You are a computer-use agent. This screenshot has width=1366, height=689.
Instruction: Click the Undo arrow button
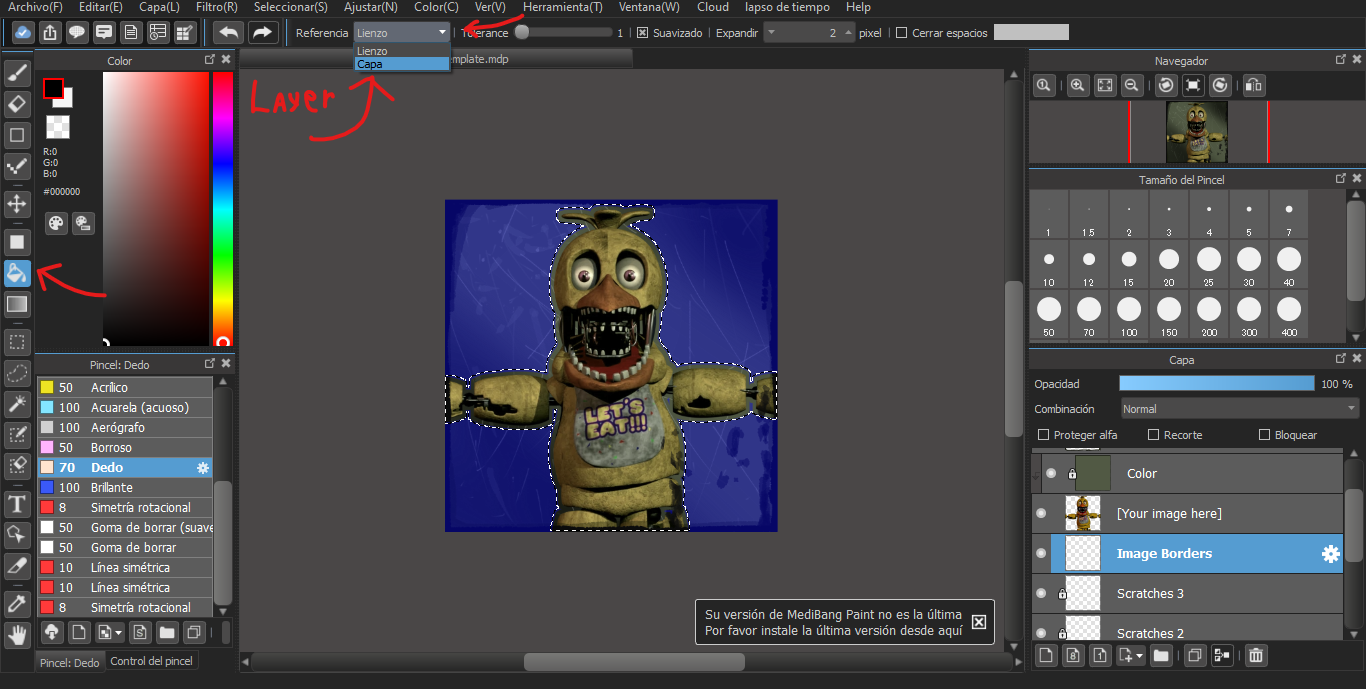tap(228, 32)
